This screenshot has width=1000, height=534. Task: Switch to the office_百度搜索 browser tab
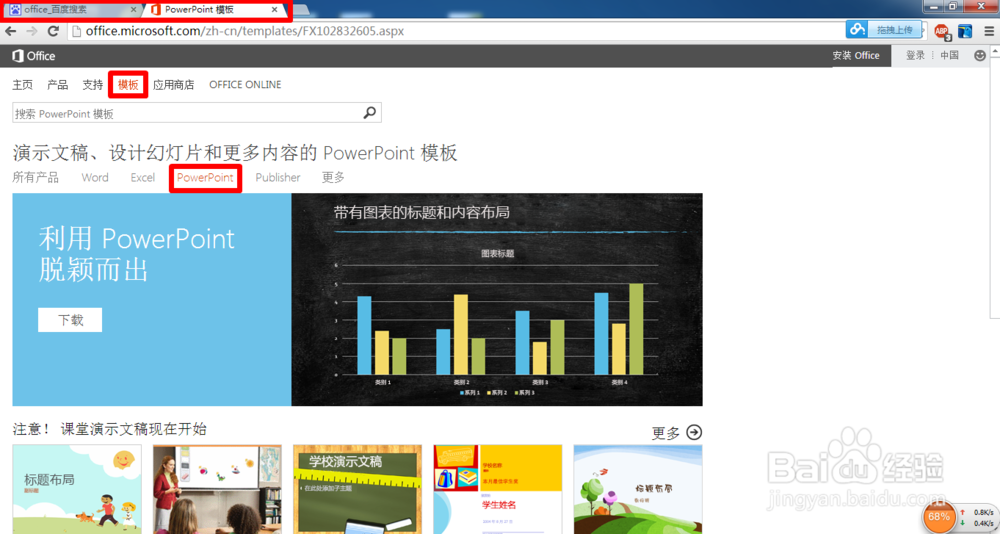coord(71,10)
